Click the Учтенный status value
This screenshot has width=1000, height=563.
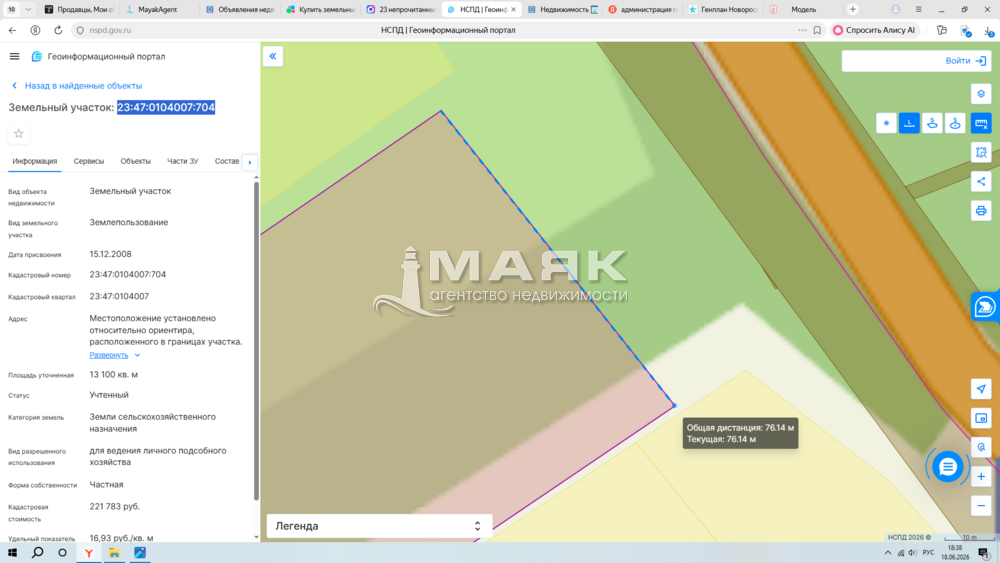pyautogui.click(x=109, y=395)
